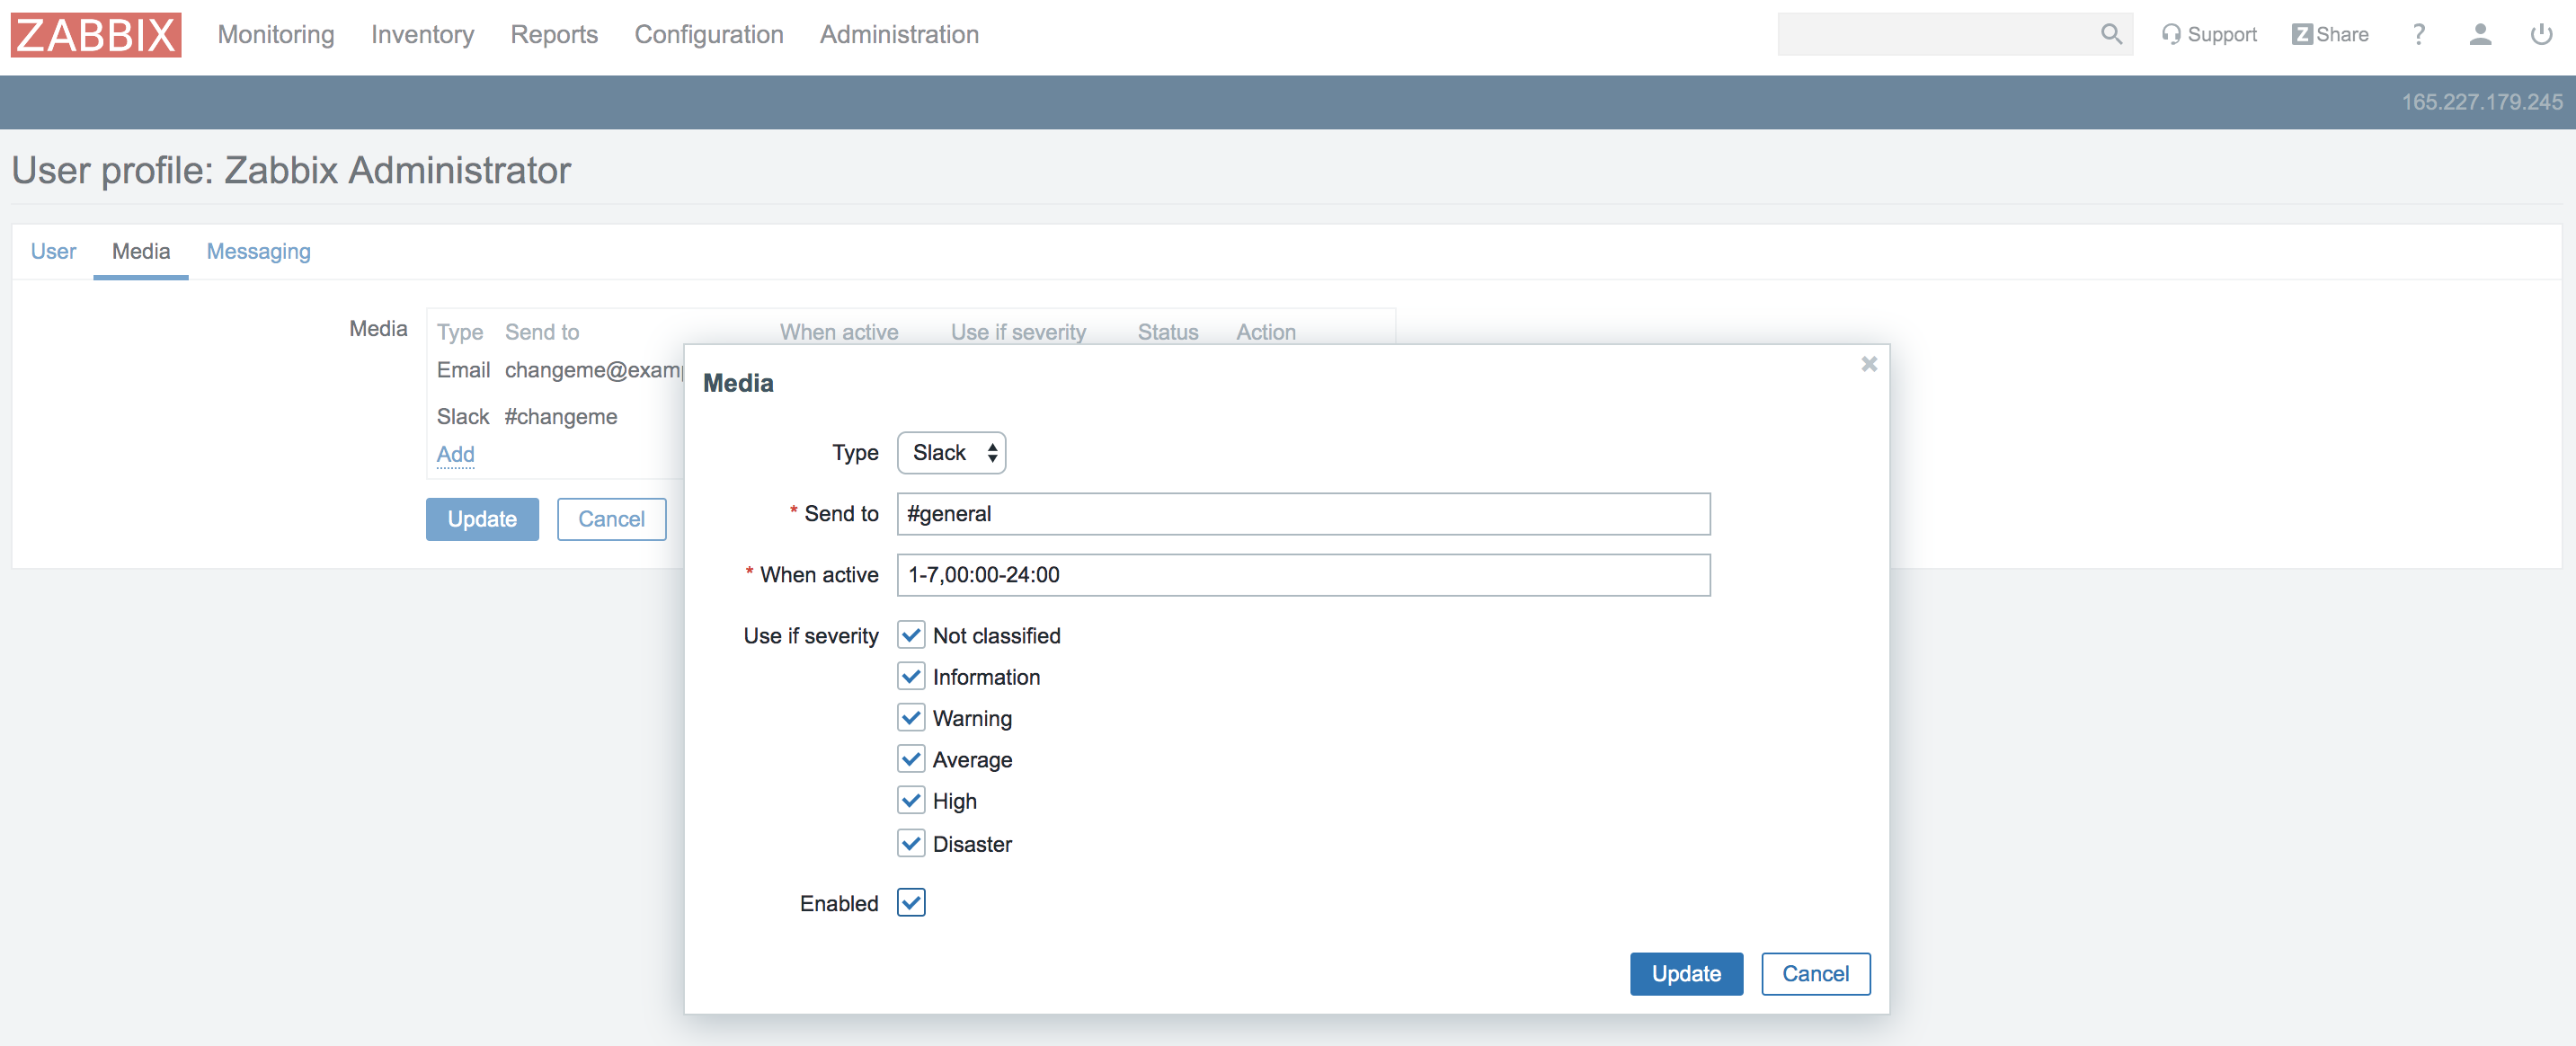The width and height of the screenshot is (2576, 1046).
Task: Toggle the Enabled checkbox
Action: pos(911,902)
